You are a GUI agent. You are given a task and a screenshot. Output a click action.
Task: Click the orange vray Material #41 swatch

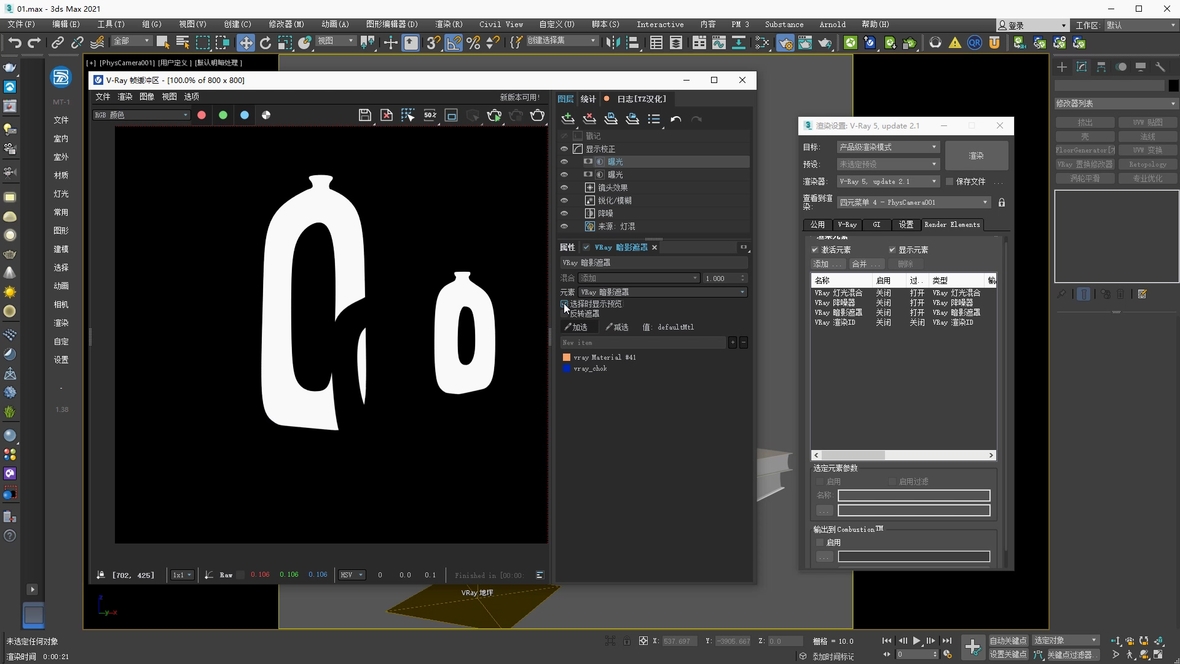click(x=567, y=357)
